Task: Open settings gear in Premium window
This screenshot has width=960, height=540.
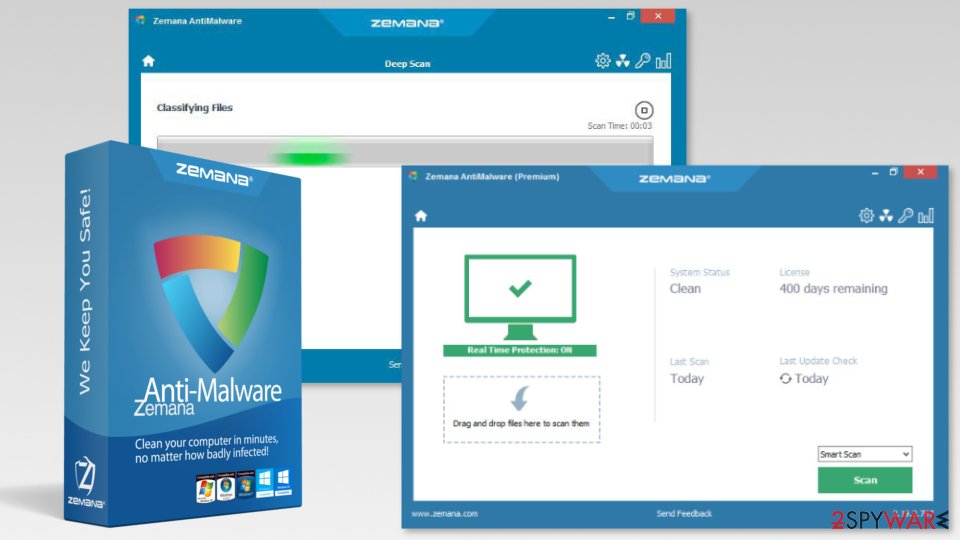Action: click(866, 216)
